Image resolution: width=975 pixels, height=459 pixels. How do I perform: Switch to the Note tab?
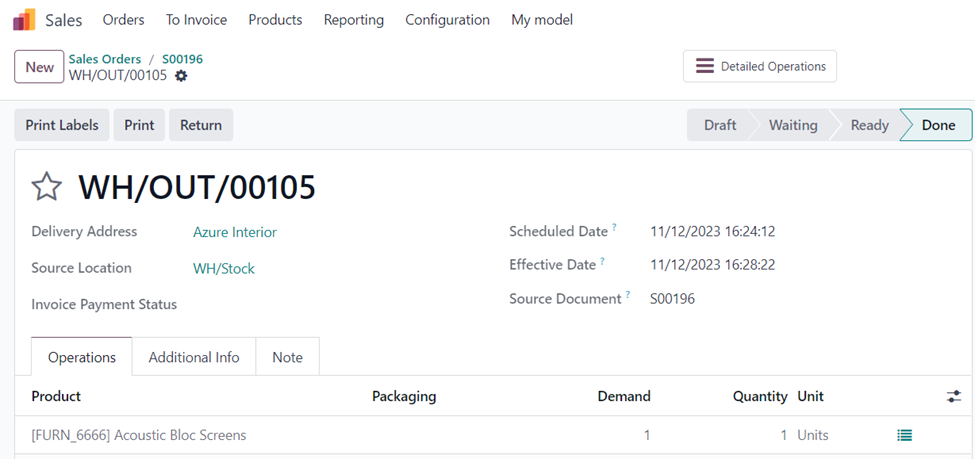click(287, 357)
